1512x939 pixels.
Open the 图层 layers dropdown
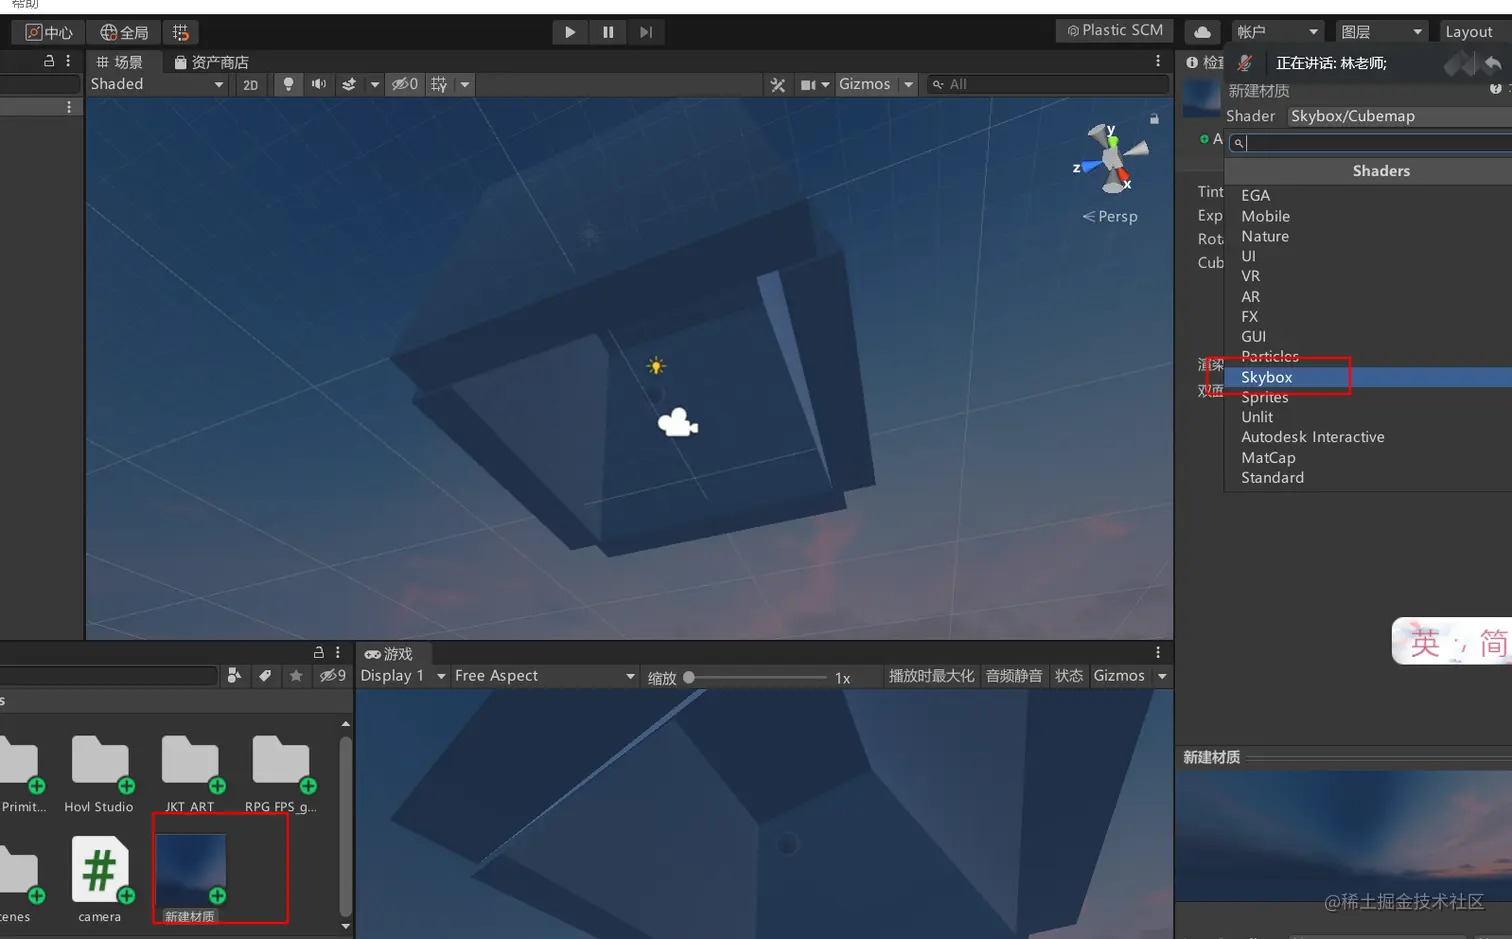point(1382,32)
